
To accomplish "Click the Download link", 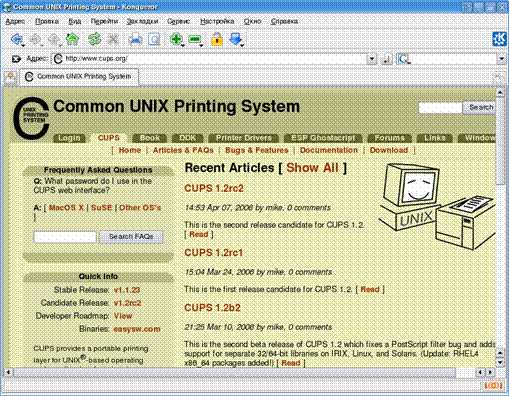I will coord(389,150).
